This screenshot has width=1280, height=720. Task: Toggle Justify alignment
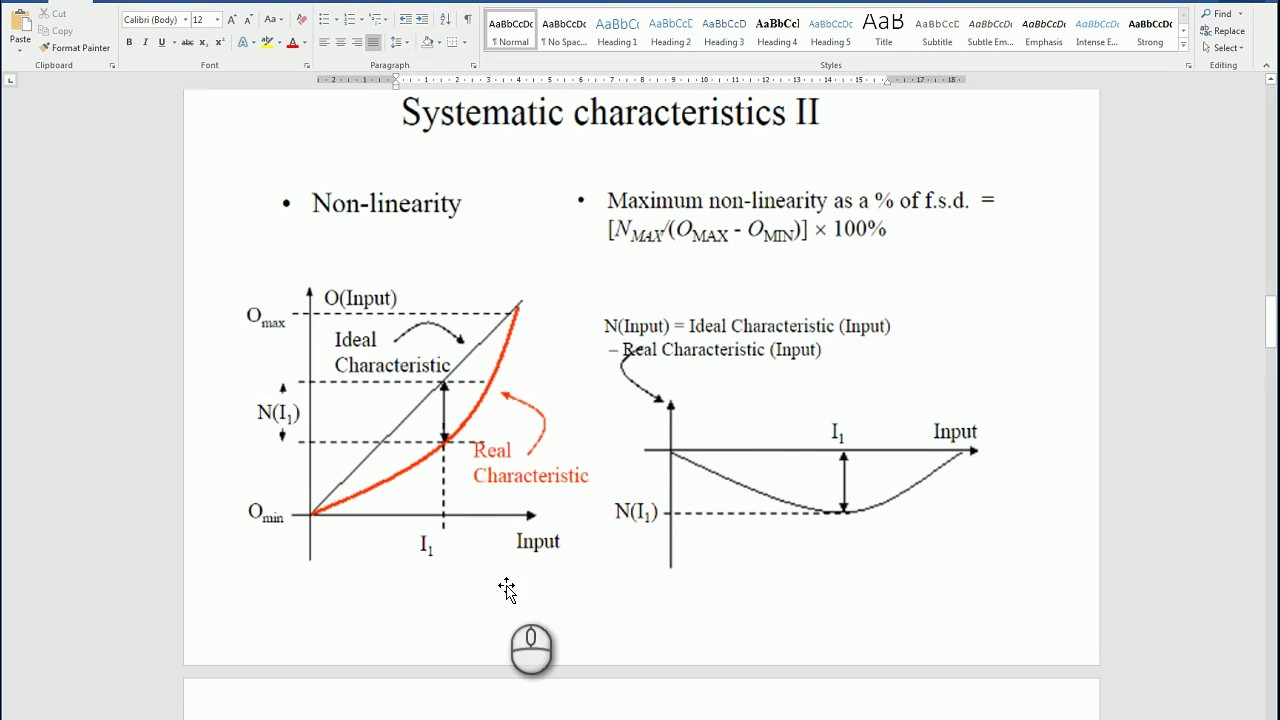[373, 43]
